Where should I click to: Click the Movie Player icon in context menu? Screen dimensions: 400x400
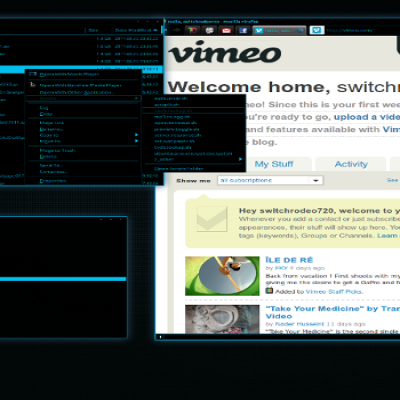point(33,74)
